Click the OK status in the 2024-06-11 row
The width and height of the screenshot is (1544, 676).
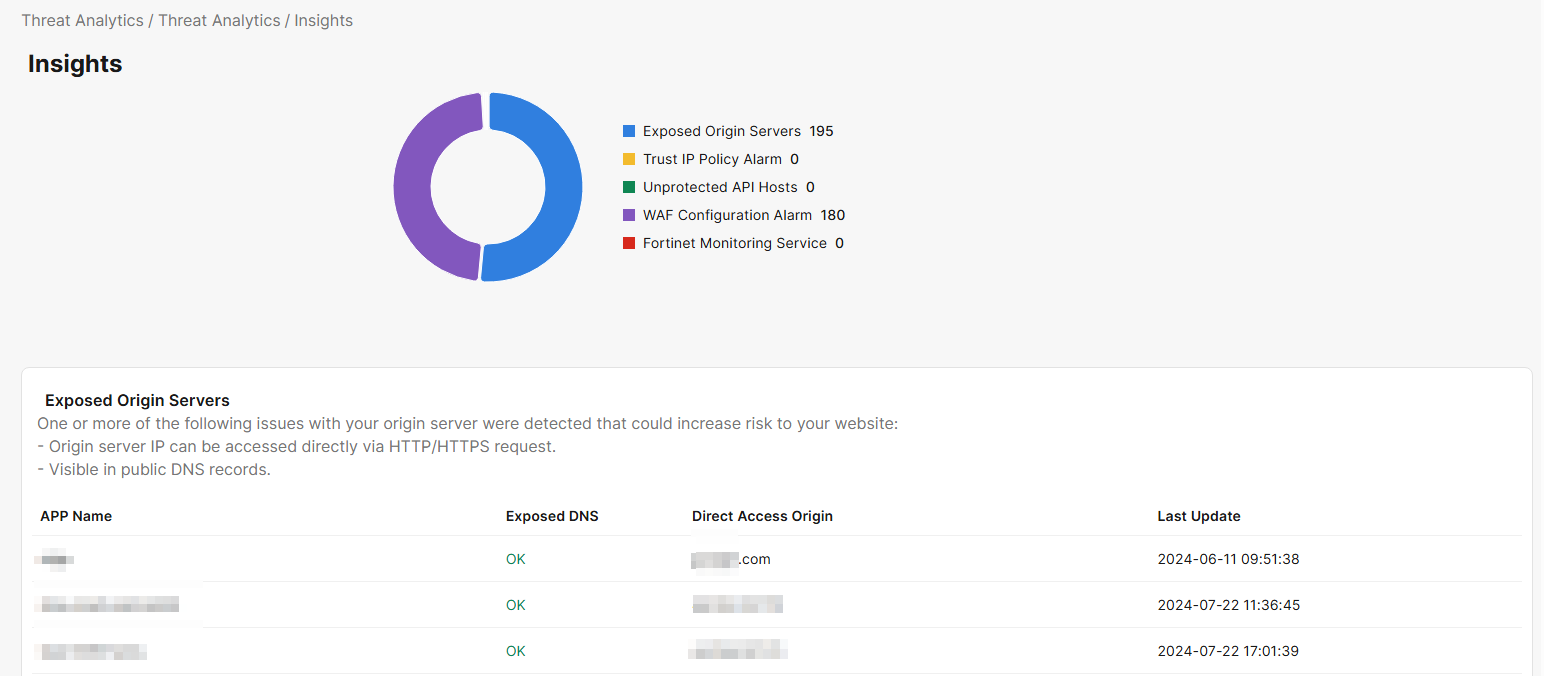(515, 559)
